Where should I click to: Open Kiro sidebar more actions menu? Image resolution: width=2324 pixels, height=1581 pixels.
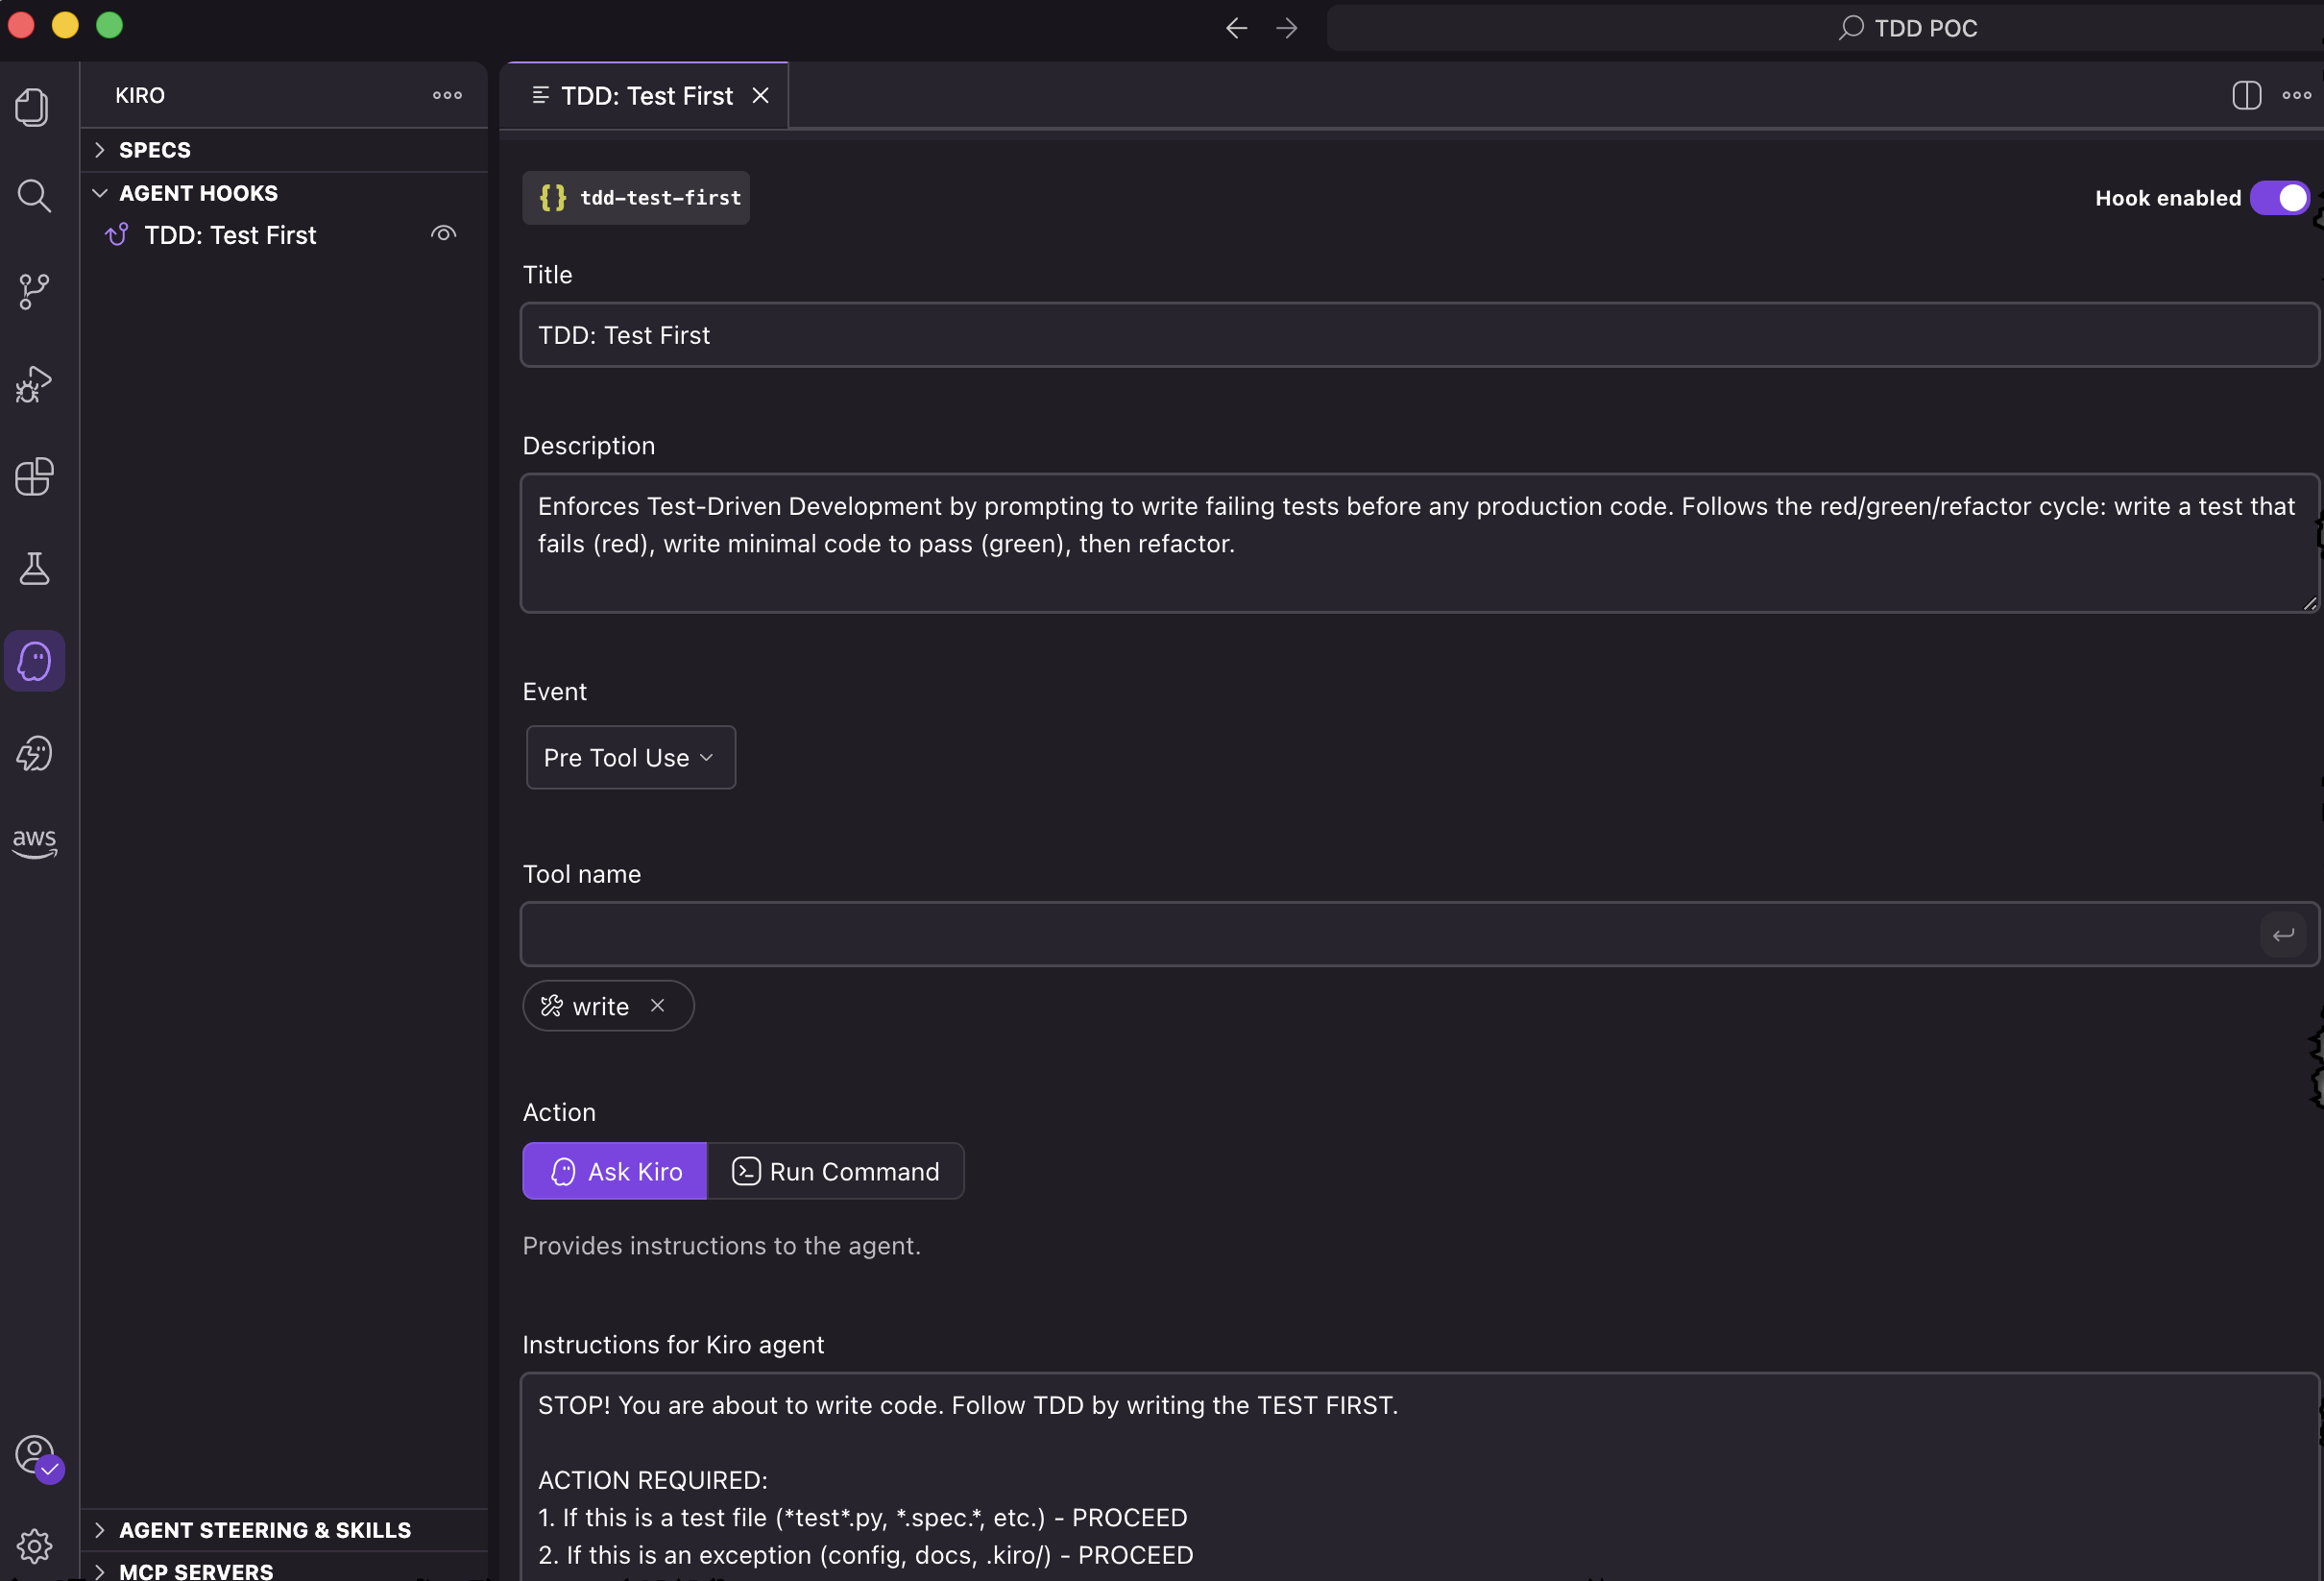coord(447,95)
